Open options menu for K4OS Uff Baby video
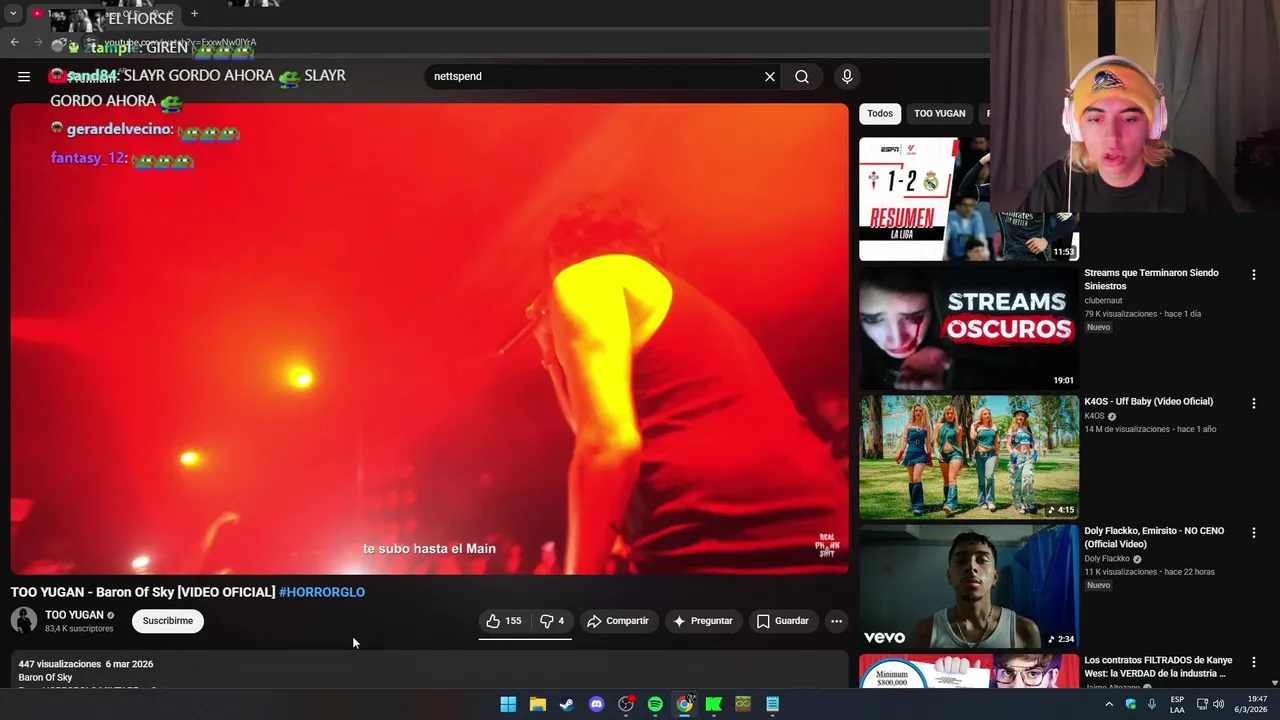The image size is (1280, 720). (1253, 403)
